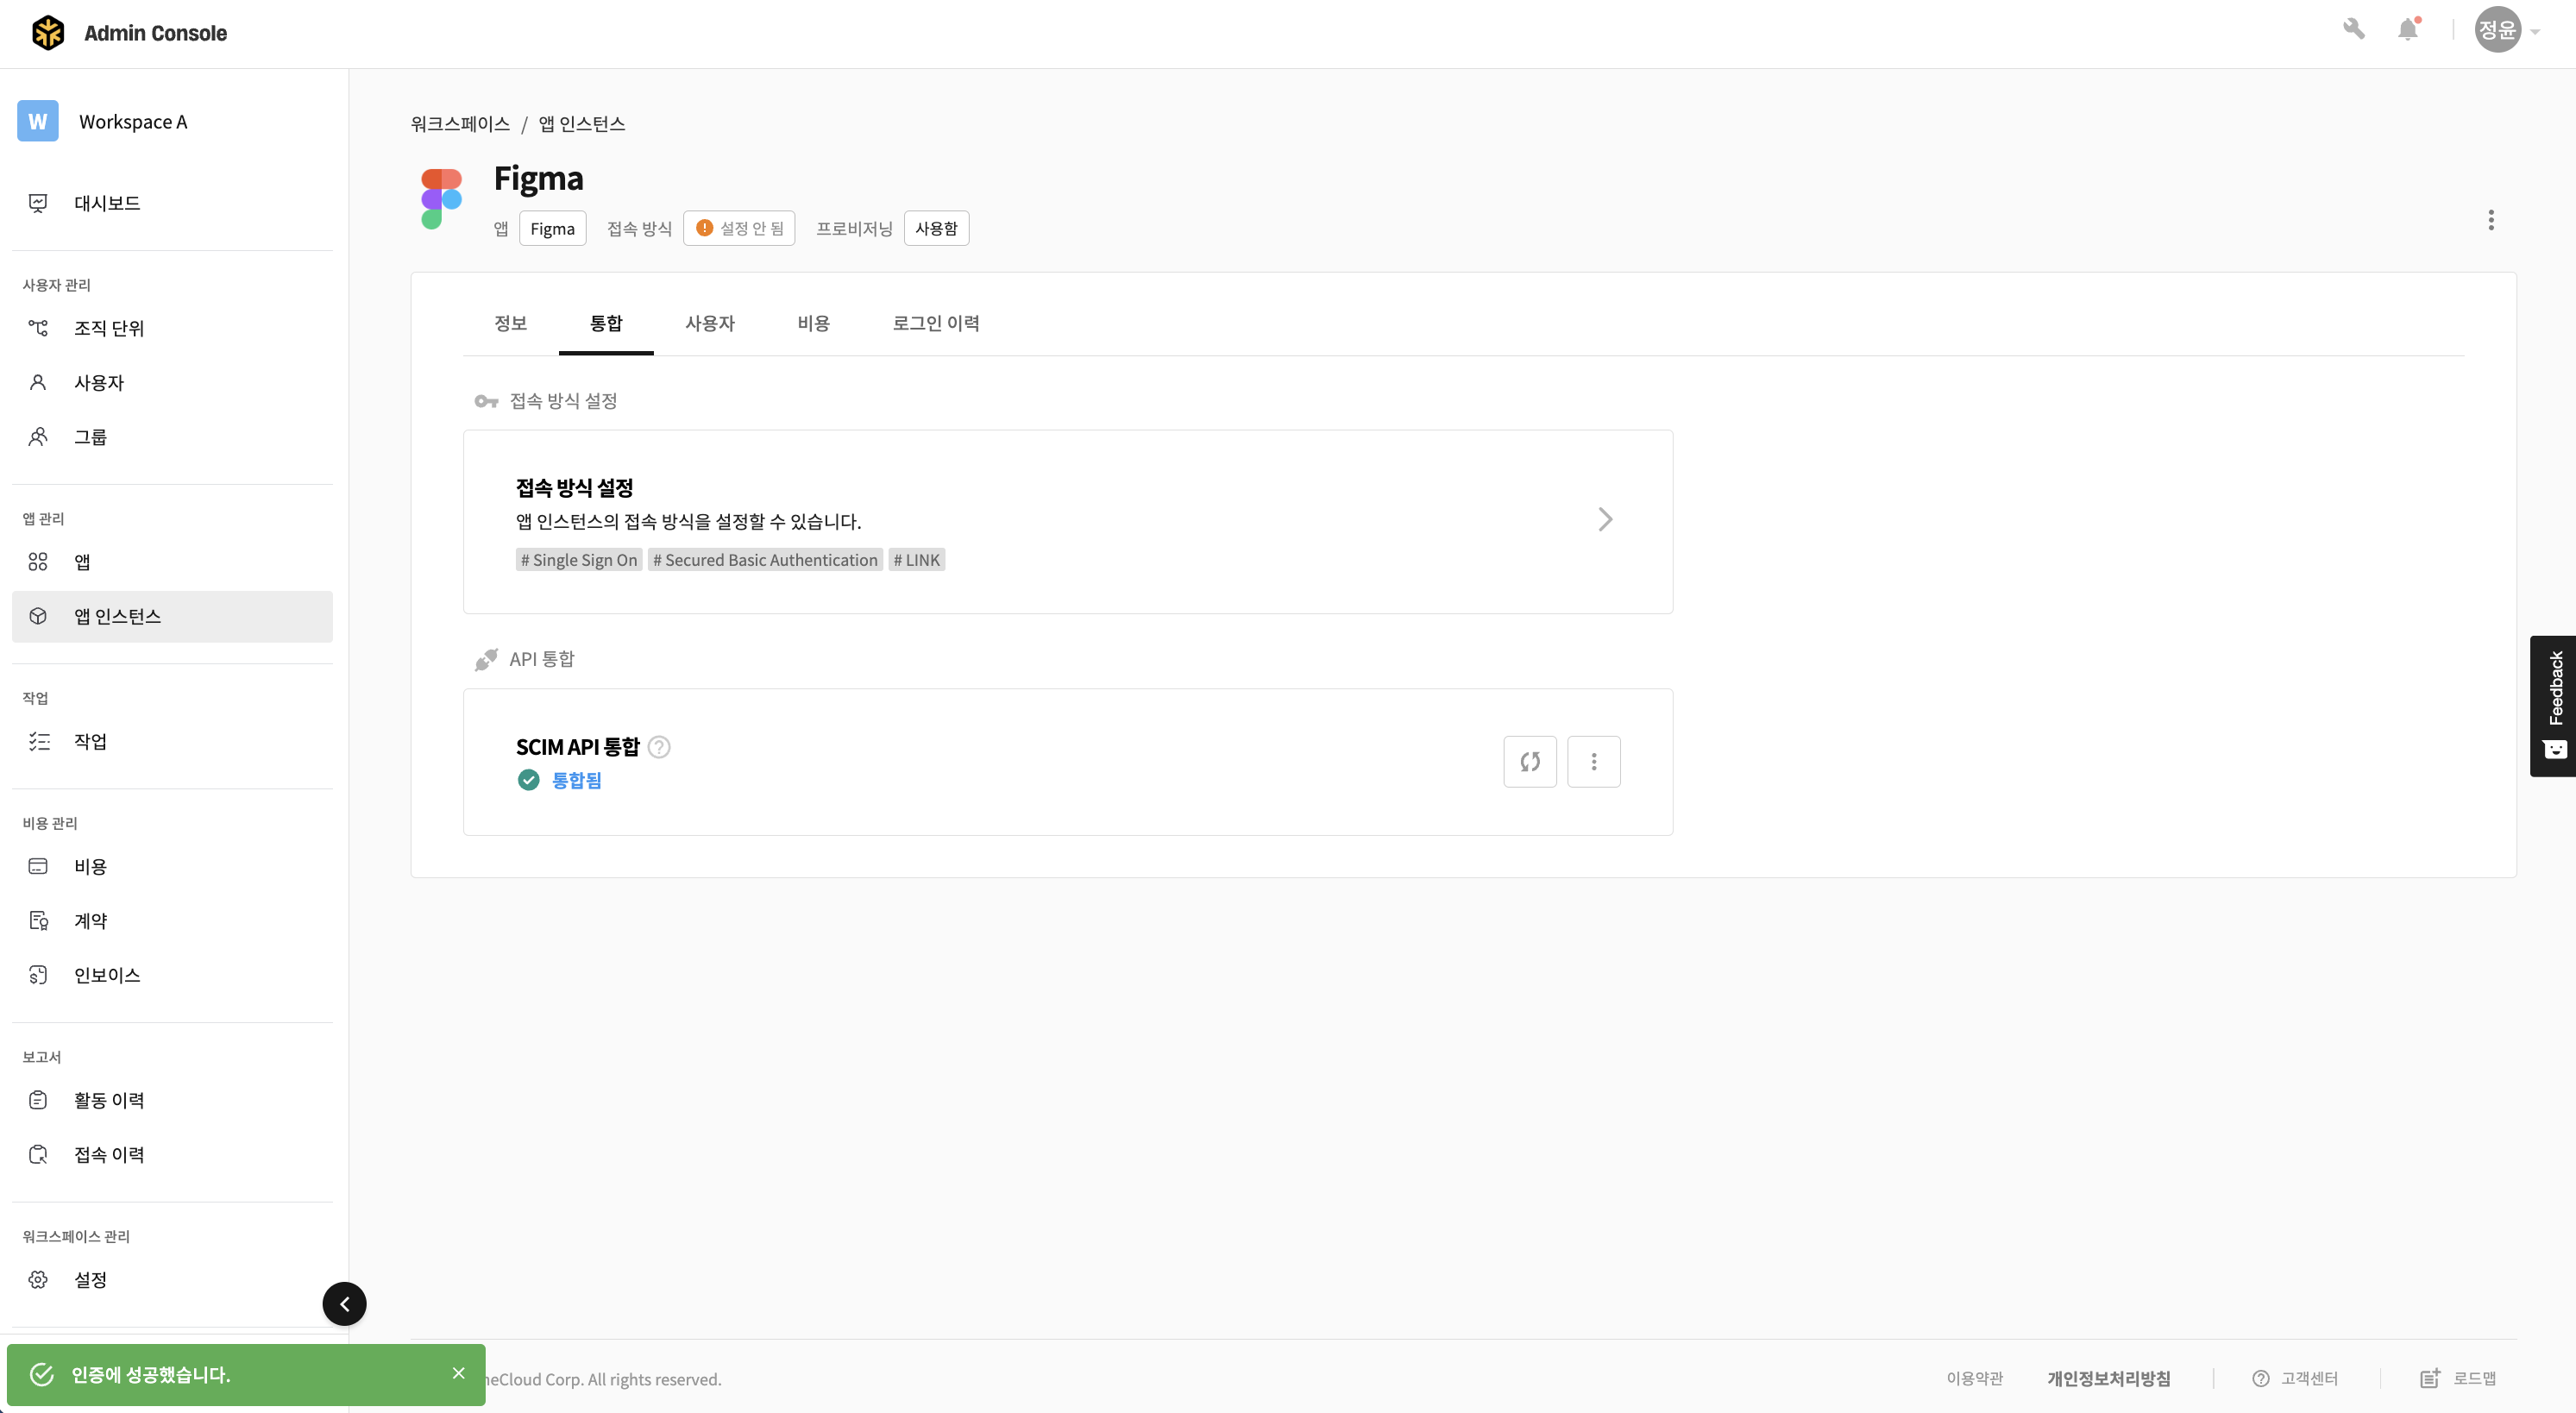
Task: Click SCIM API 통합 help icon
Action: 659,747
